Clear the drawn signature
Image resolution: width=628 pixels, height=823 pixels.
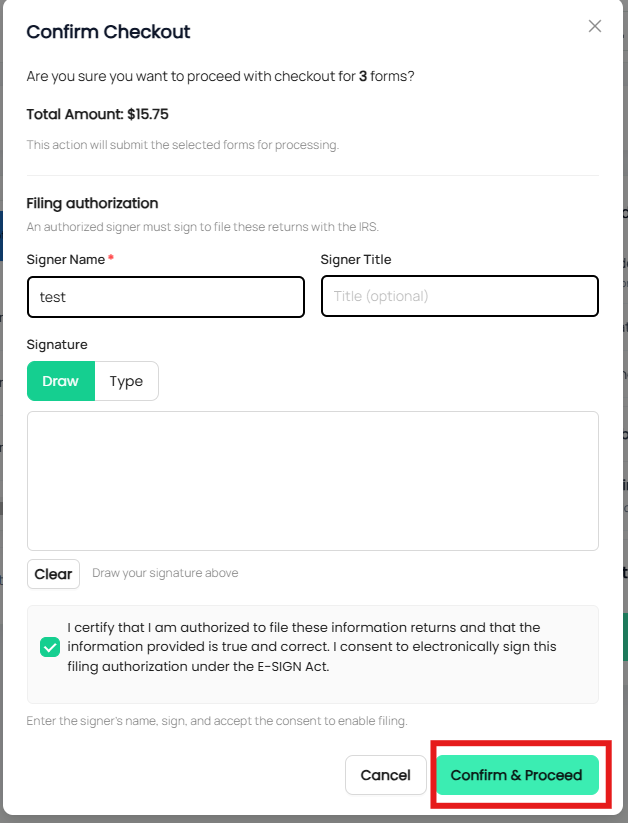click(x=53, y=574)
